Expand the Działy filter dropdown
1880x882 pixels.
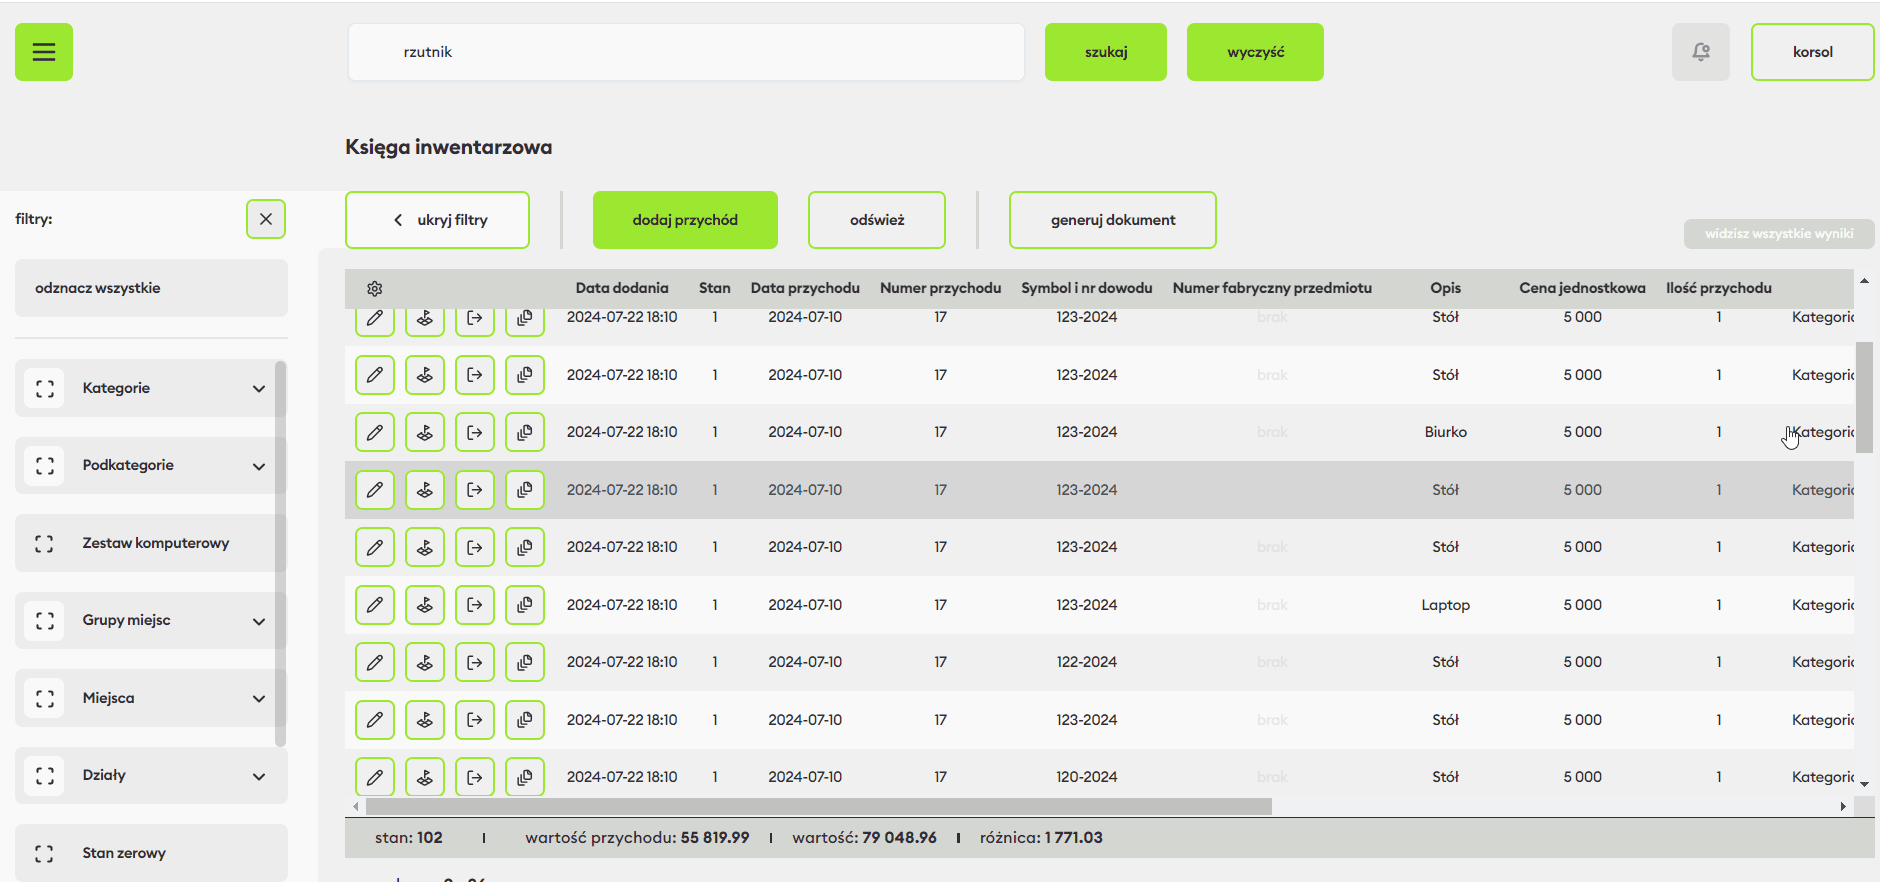[x=259, y=776]
